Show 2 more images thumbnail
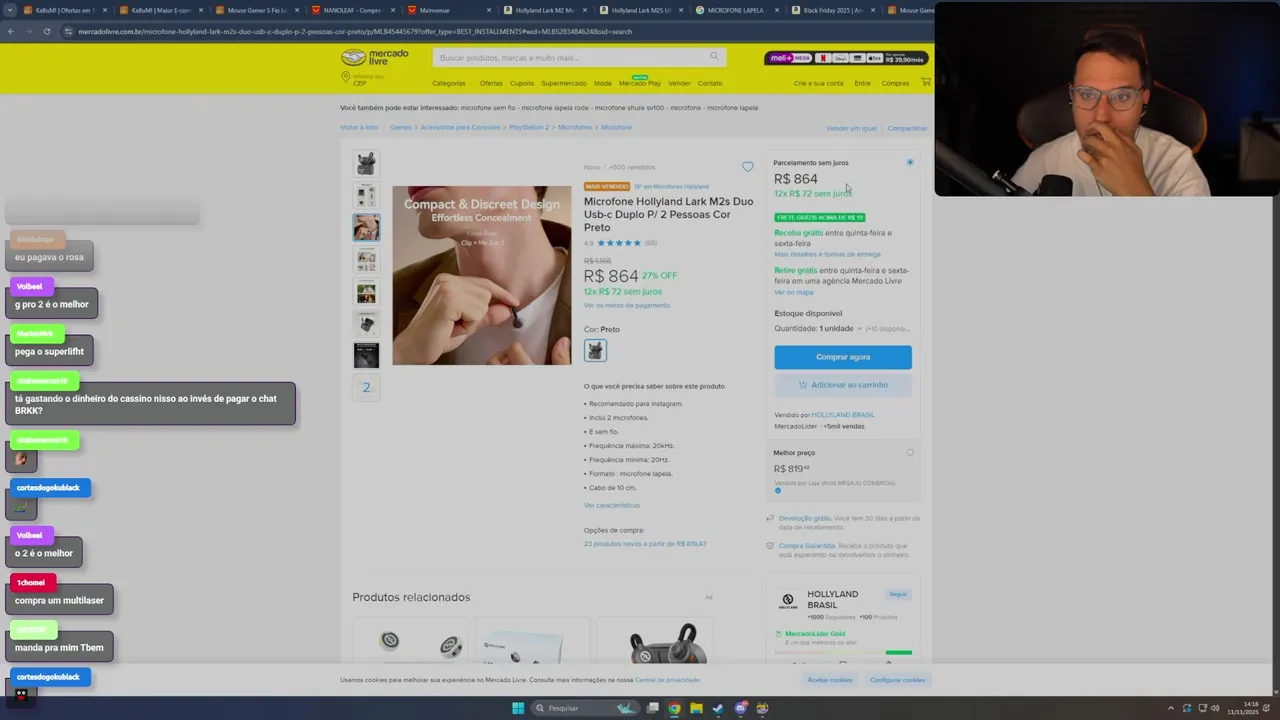The width and height of the screenshot is (1280, 720). (x=366, y=387)
